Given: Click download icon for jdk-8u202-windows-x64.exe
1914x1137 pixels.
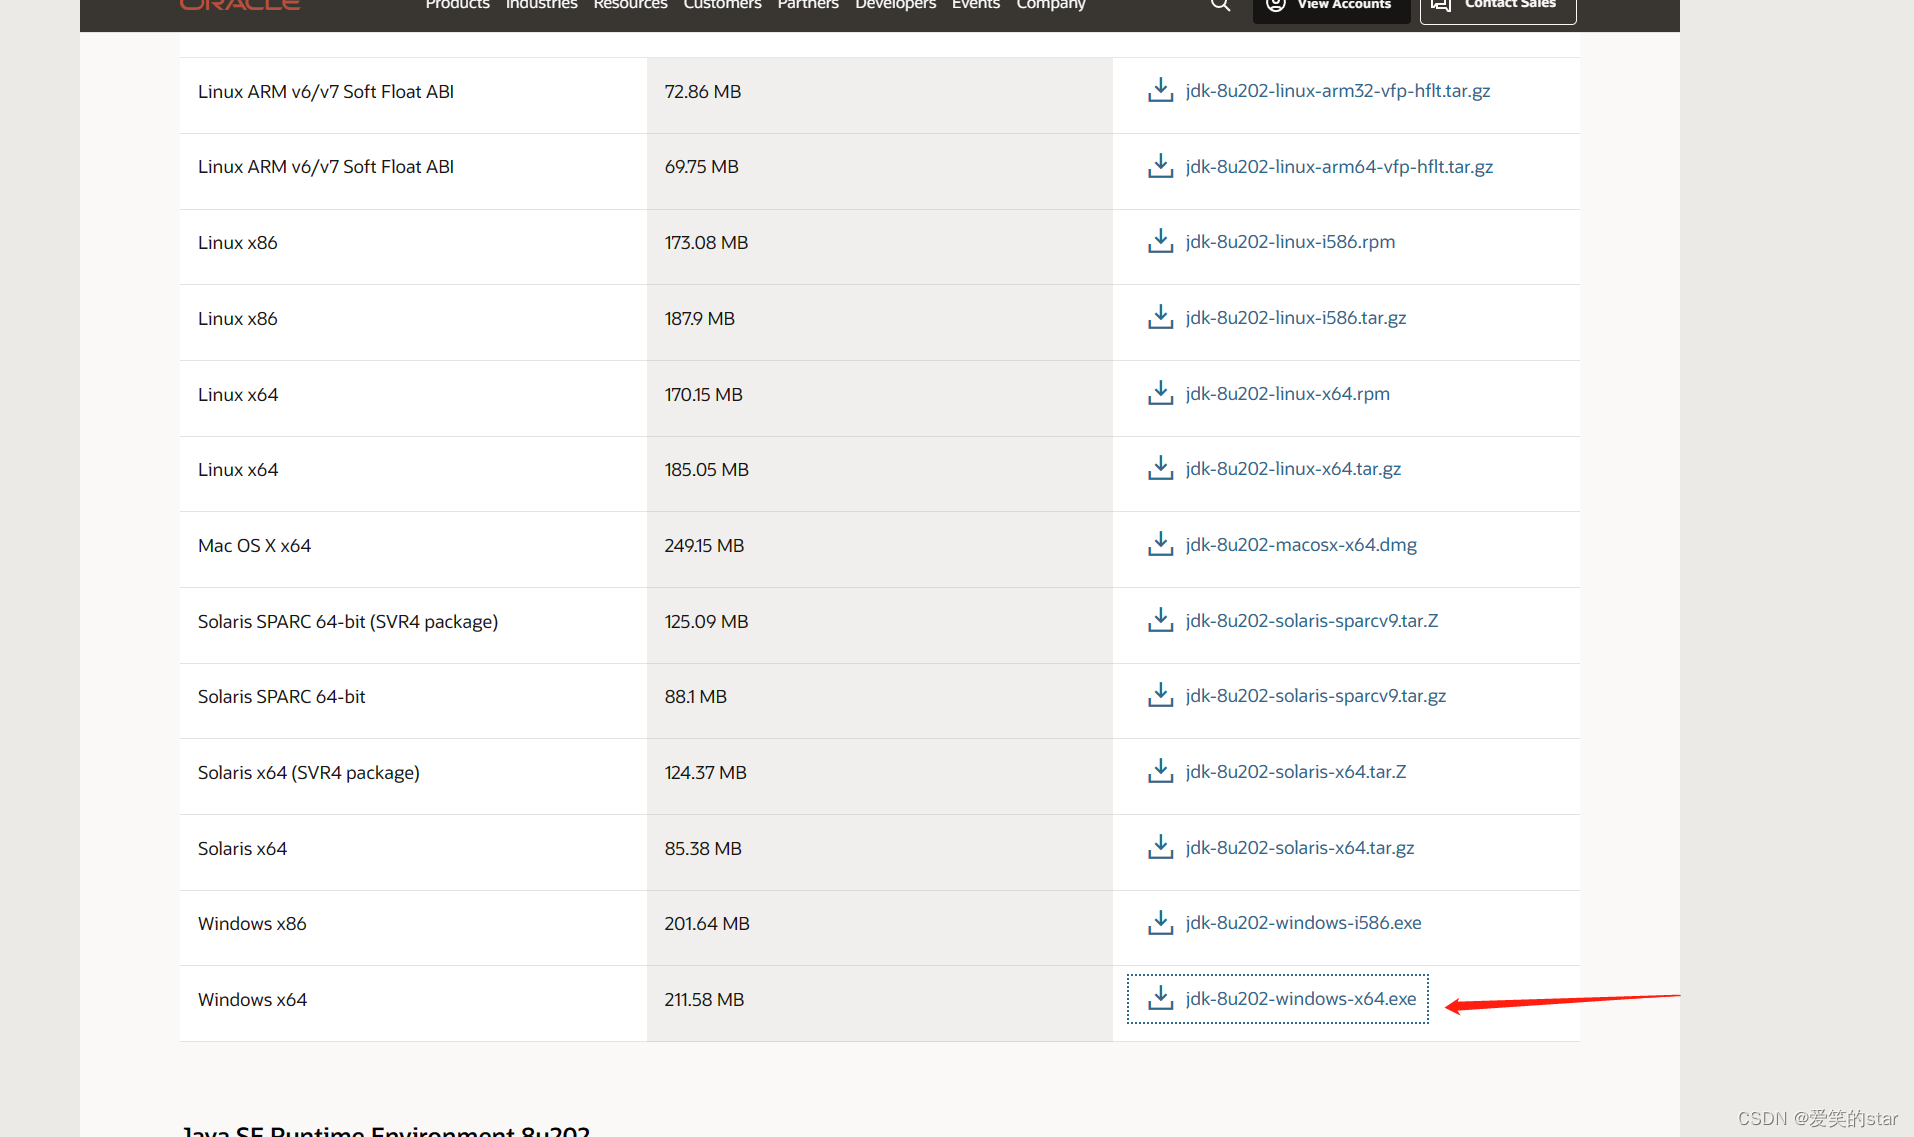Looking at the screenshot, I should coord(1160,998).
